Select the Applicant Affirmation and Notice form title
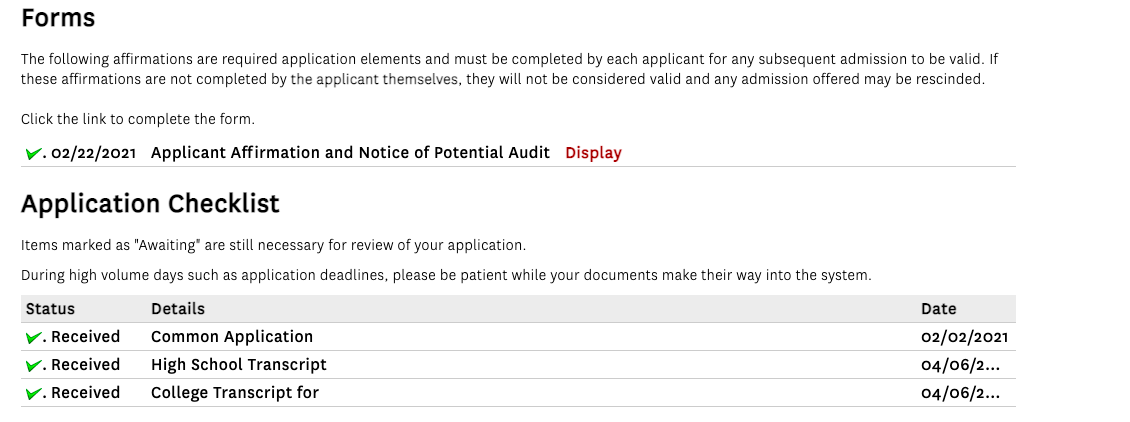The height and width of the screenshot is (422, 1130). 350,153
